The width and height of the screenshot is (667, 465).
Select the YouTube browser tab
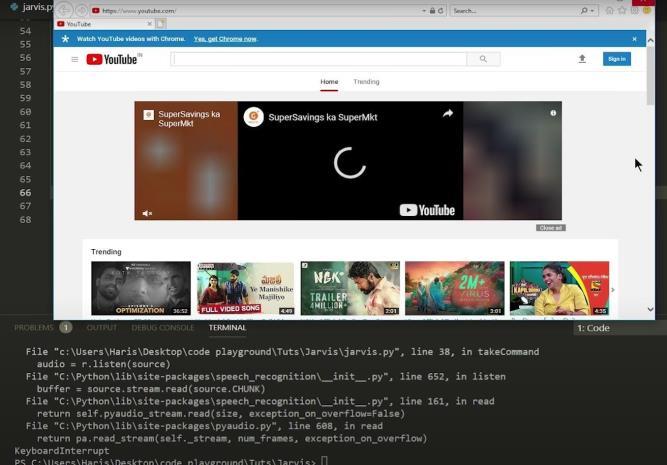[105, 24]
